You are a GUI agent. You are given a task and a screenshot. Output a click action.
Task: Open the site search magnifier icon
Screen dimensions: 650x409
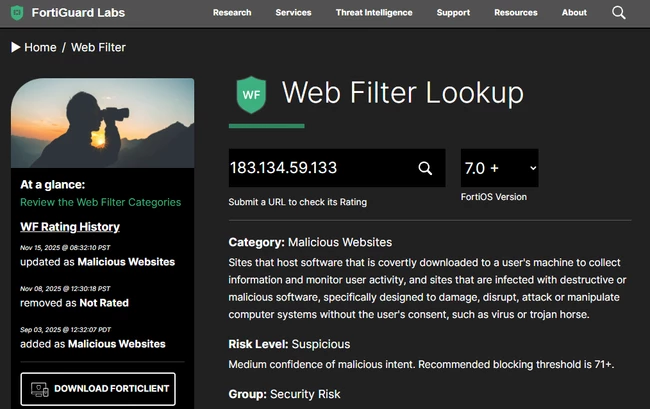tap(618, 12)
